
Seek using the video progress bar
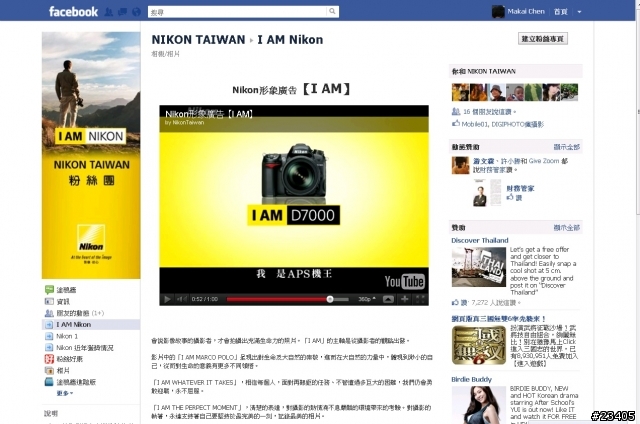coord(287,299)
